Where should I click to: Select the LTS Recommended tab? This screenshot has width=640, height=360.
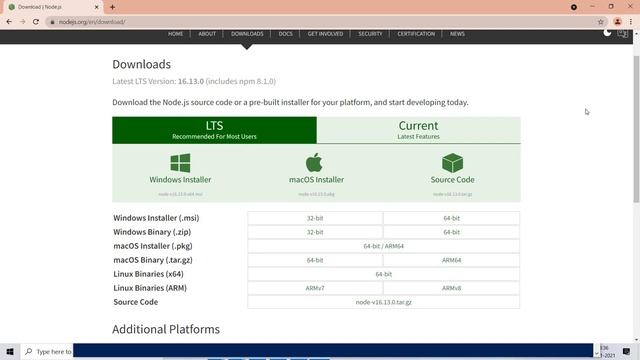pos(214,130)
